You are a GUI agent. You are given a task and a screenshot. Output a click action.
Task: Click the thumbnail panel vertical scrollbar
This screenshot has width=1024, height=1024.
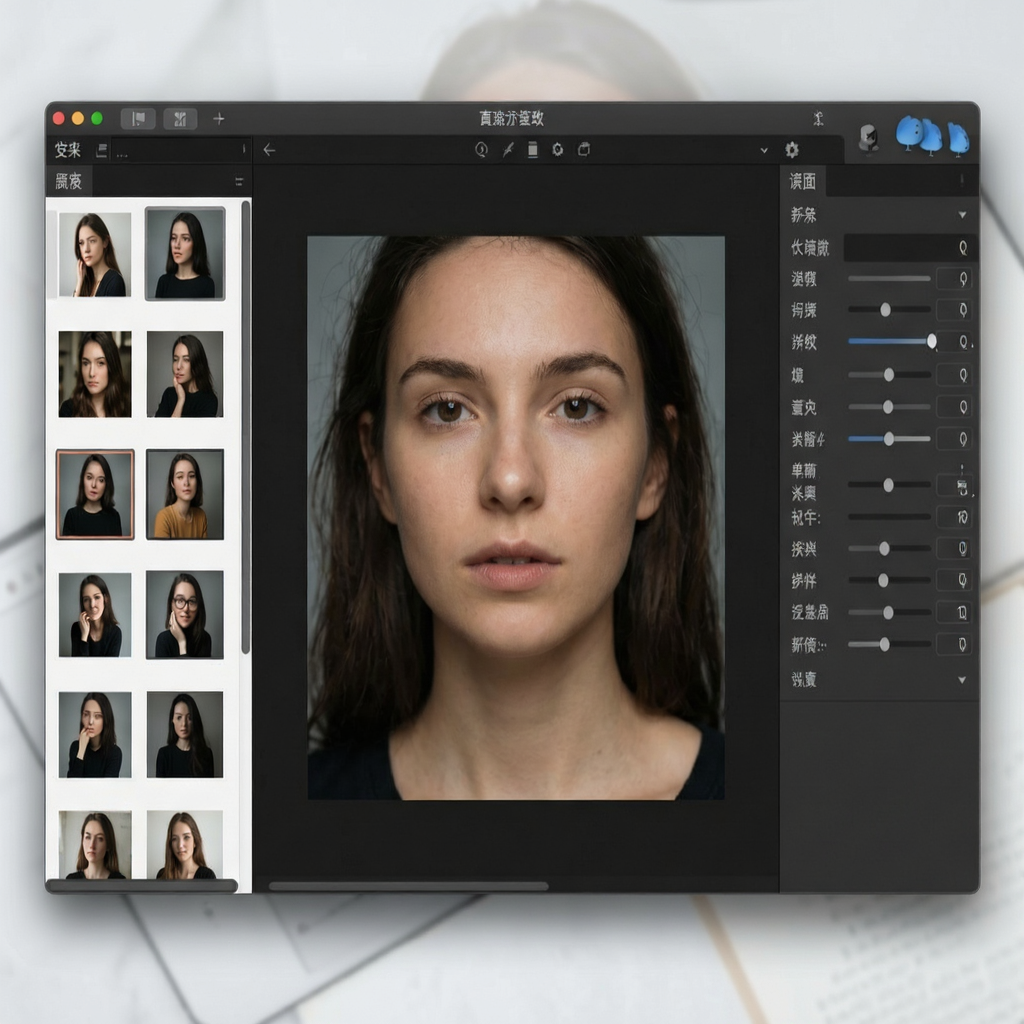point(246,427)
